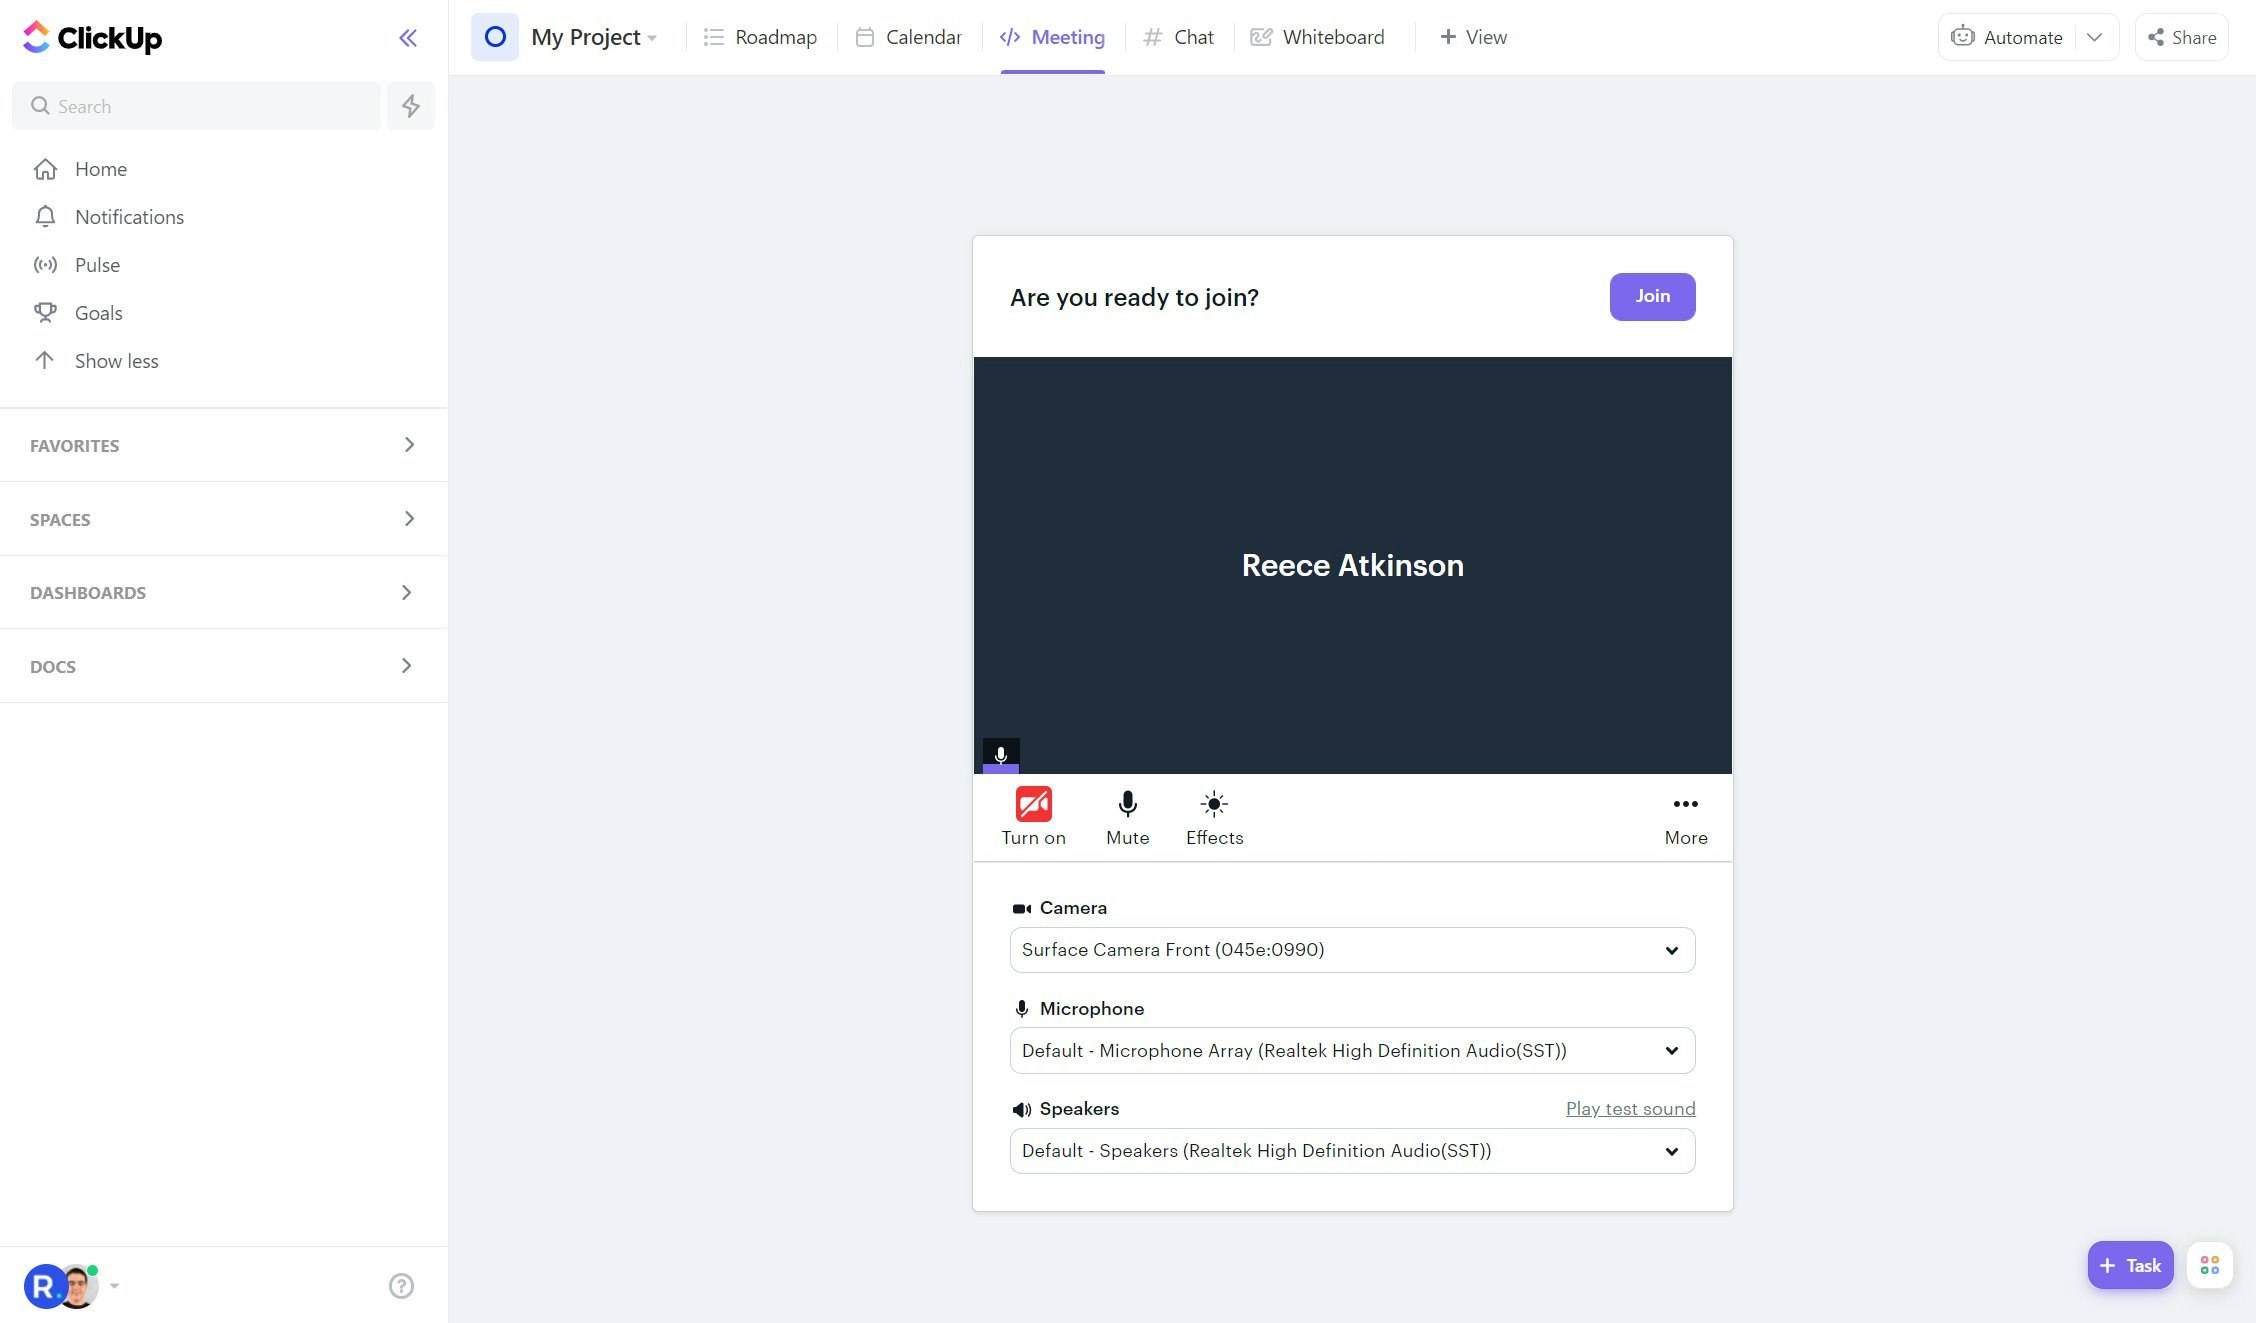Open More options ellipsis
The image size is (2256, 1323).
[x=1685, y=817]
